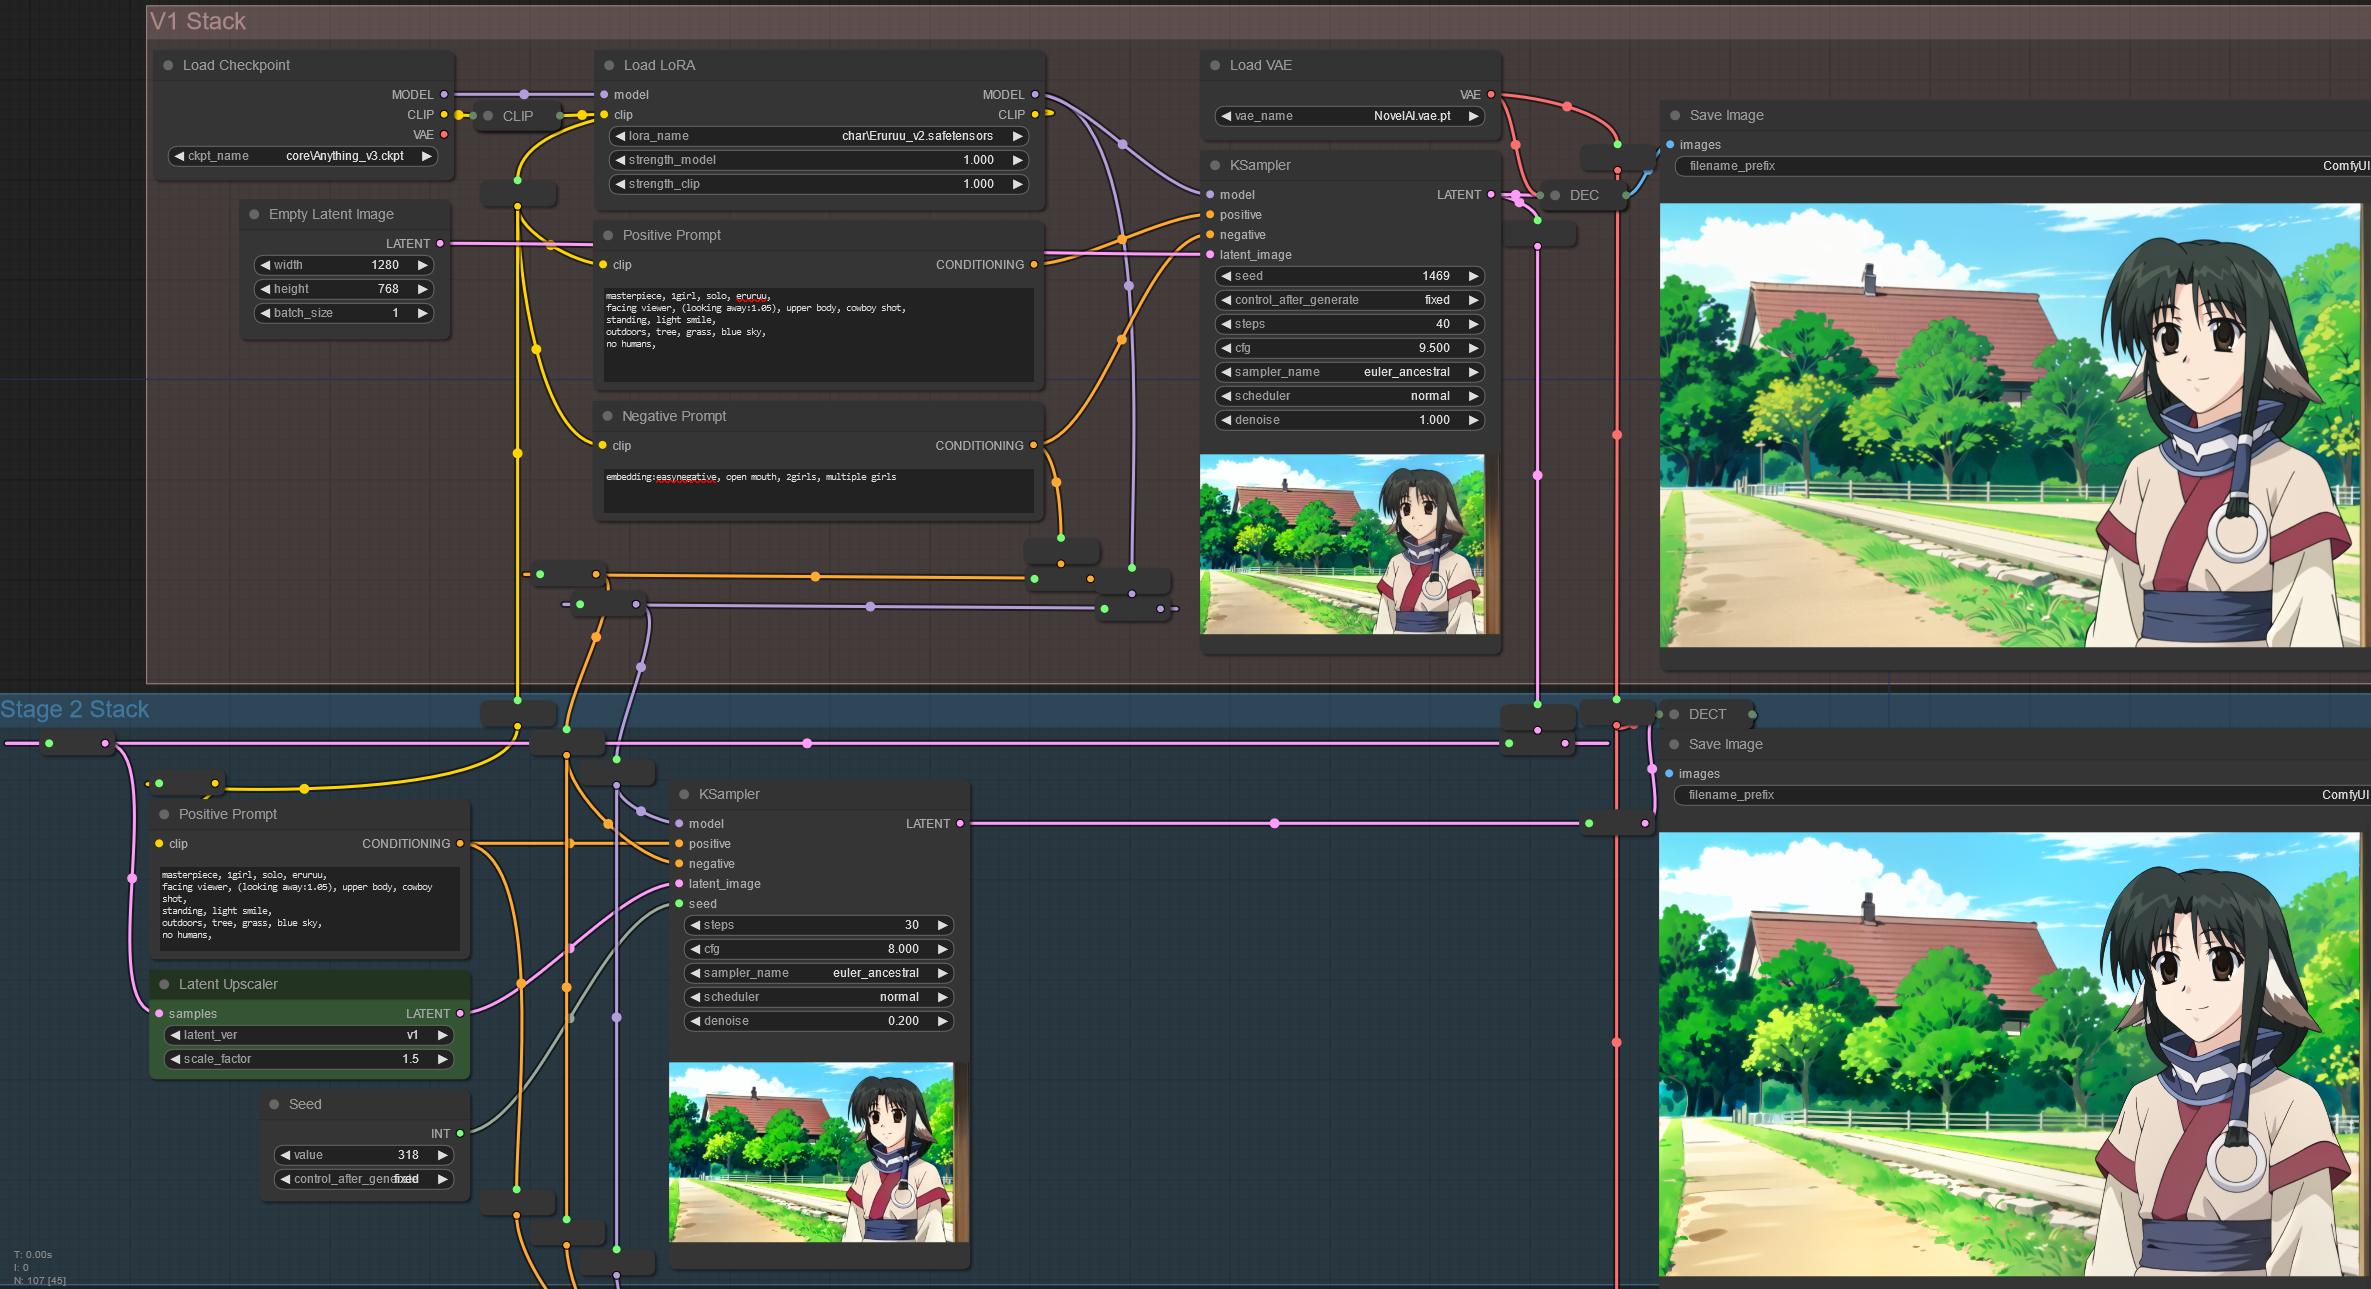The image size is (2371, 1289).
Task: Increase the width value with right arrow
Action: coord(423,265)
